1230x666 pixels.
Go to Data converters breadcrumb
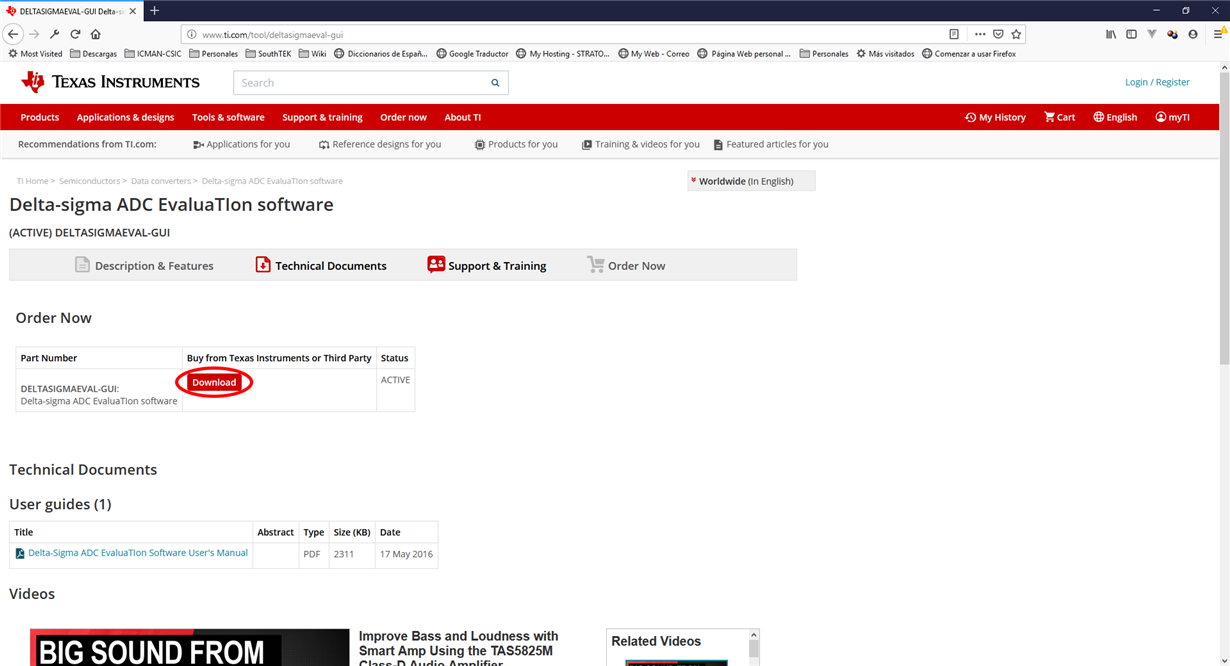click(x=161, y=181)
